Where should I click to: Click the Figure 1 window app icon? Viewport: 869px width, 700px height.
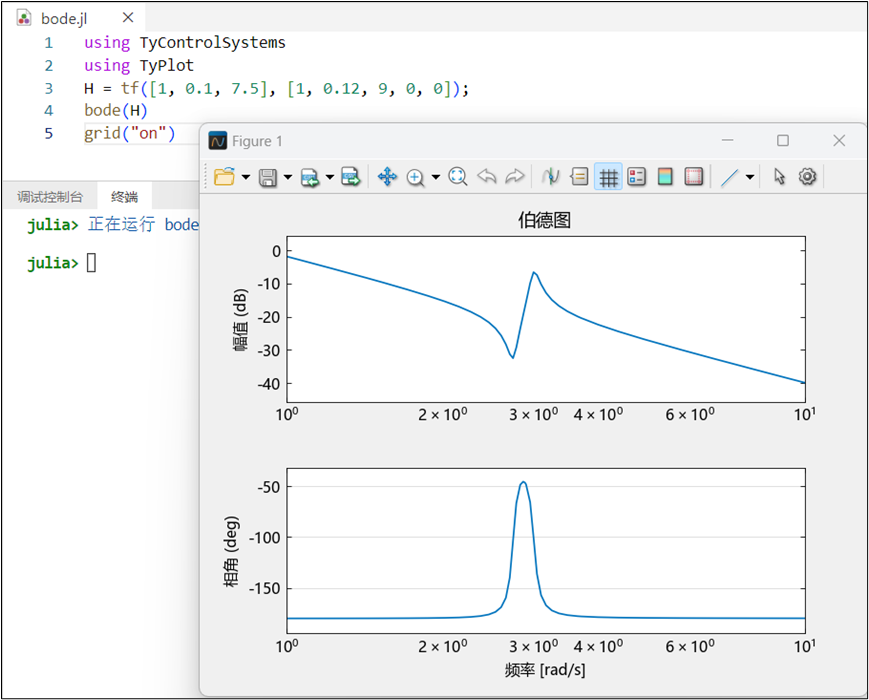(x=218, y=141)
